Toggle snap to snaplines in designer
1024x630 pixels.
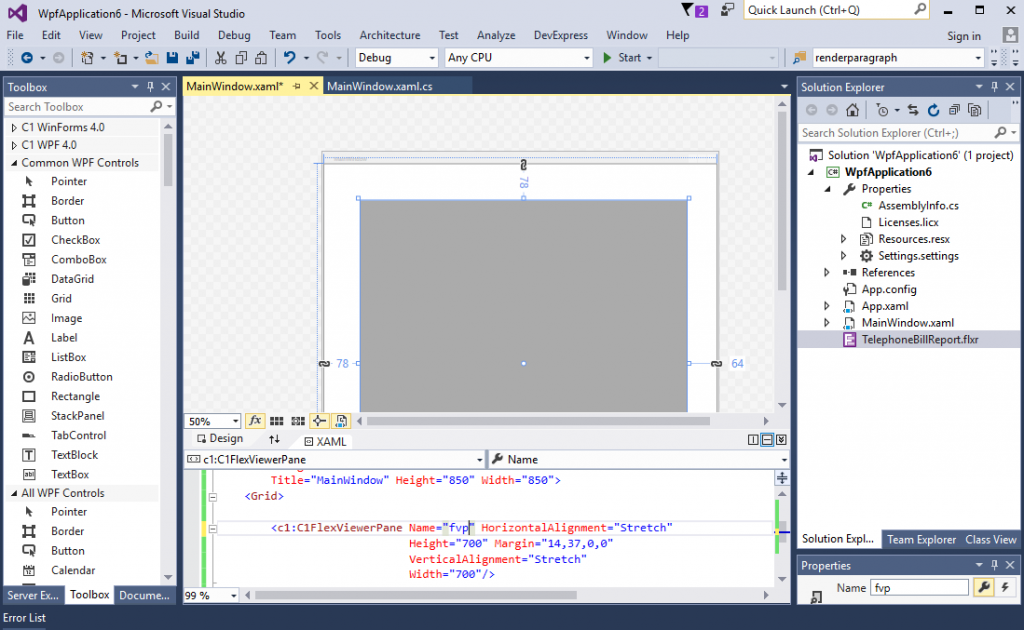click(x=319, y=421)
